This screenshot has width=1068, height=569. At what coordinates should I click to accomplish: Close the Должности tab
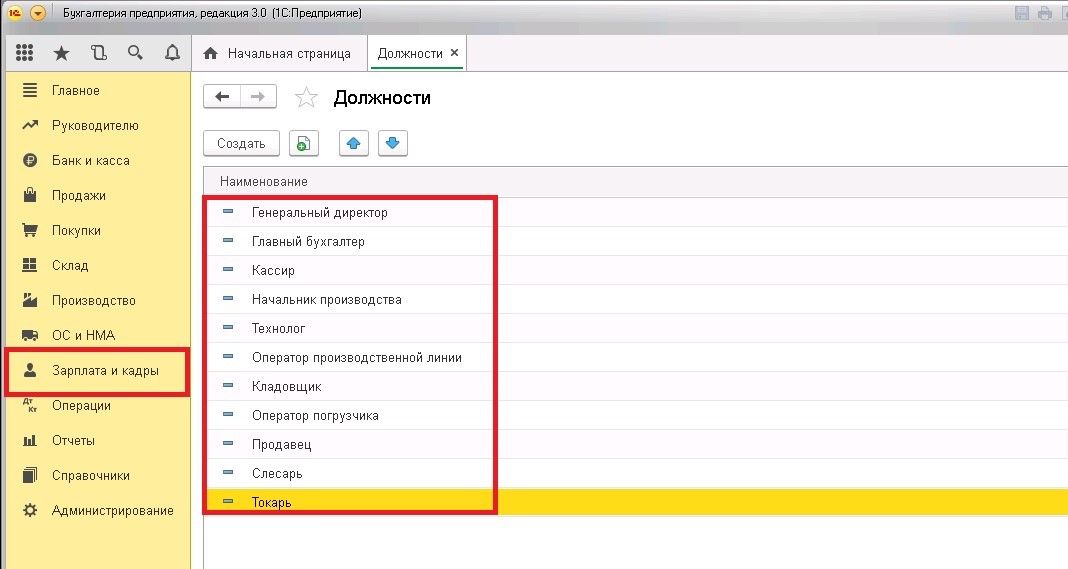tap(454, 52)
